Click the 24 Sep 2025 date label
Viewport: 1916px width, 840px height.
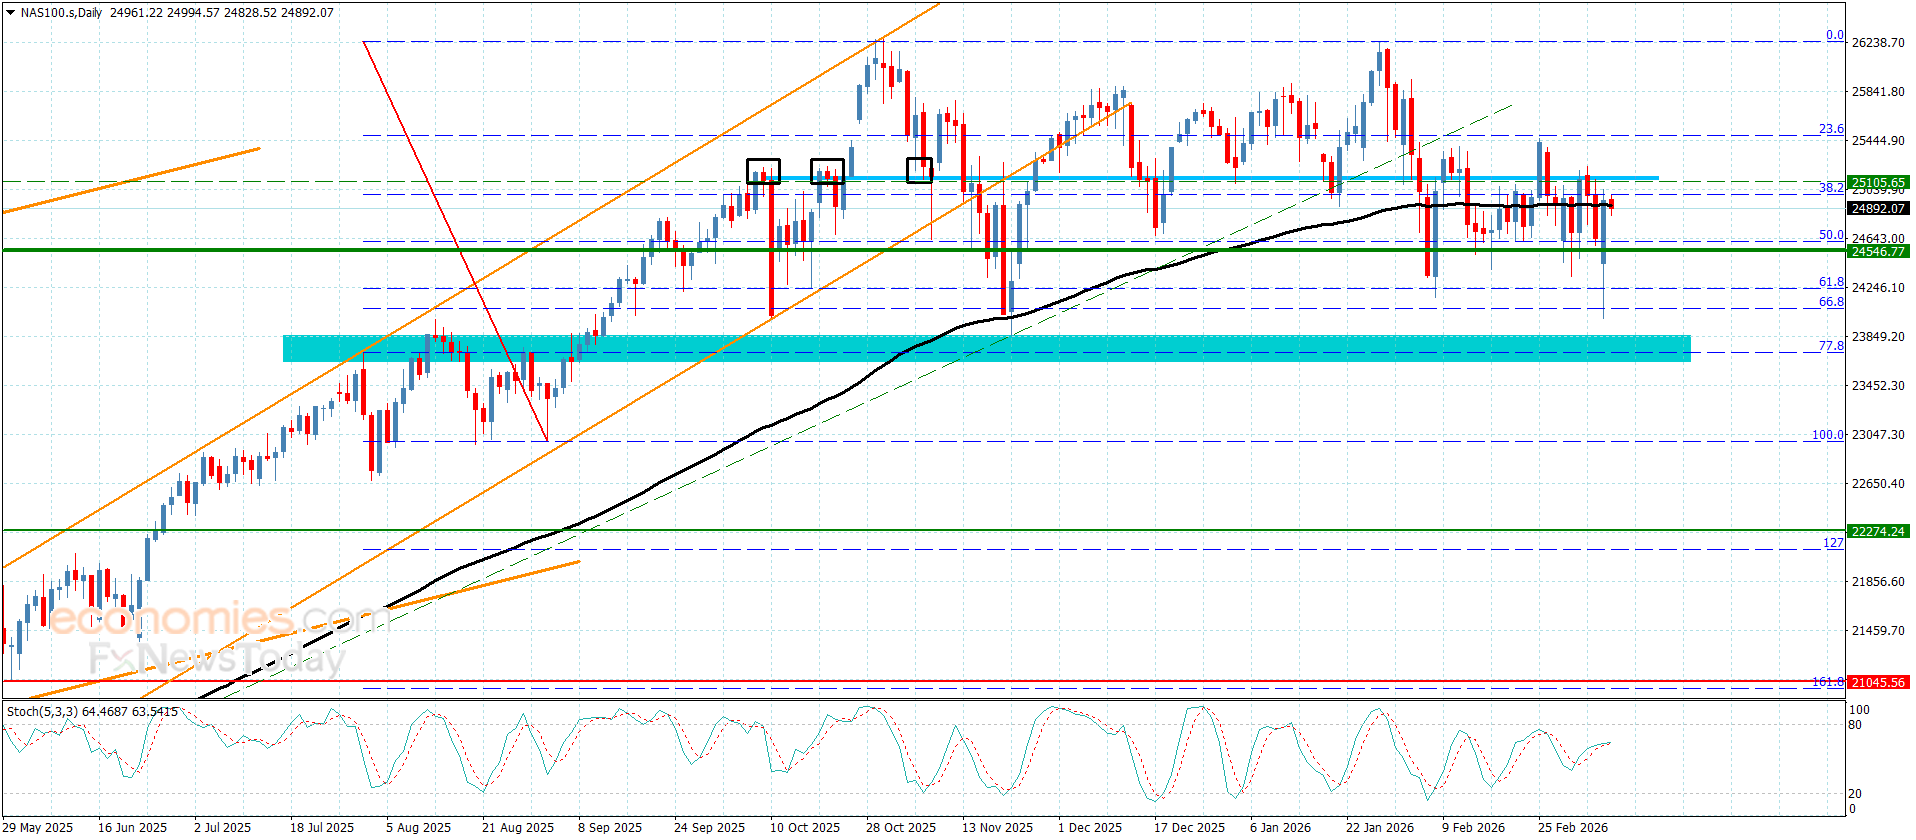point(709,827)
